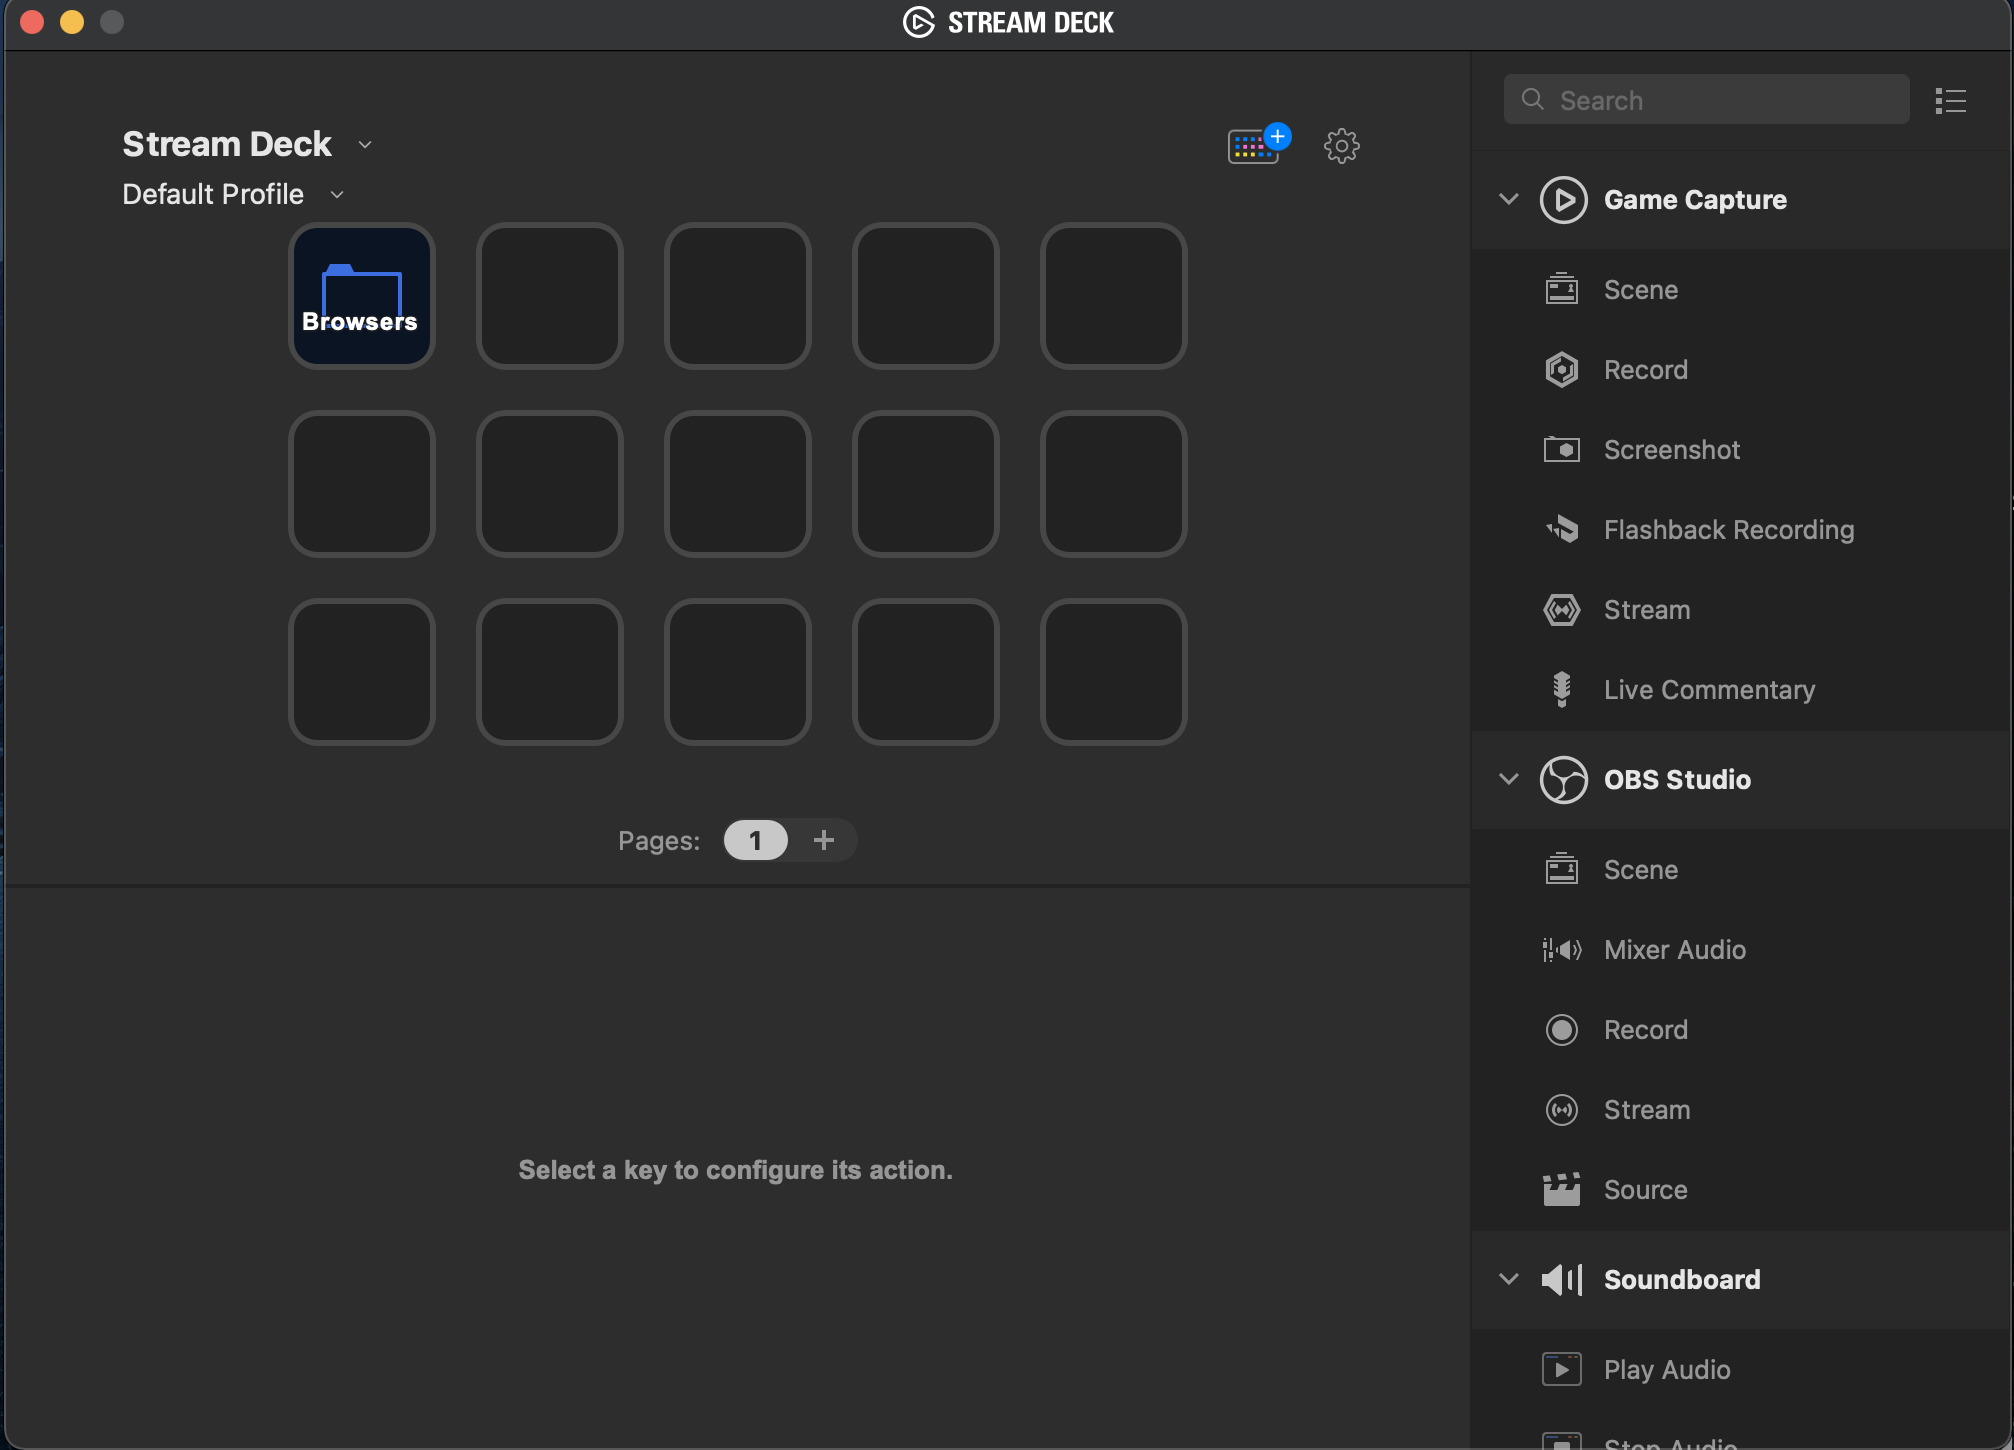Open the Stream Deck device dropdown
This screenshot has width=2014, height=1450.
click(365, 145)
